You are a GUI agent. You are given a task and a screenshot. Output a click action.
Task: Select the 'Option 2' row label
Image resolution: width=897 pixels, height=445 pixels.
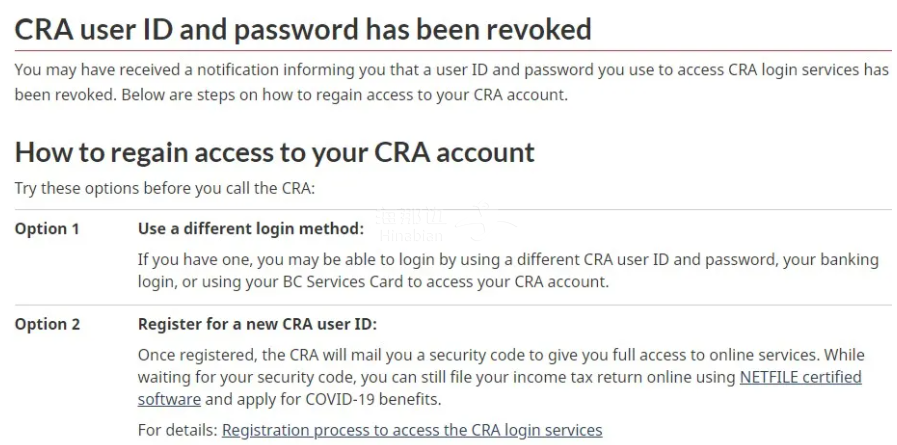tap(47, 324)
